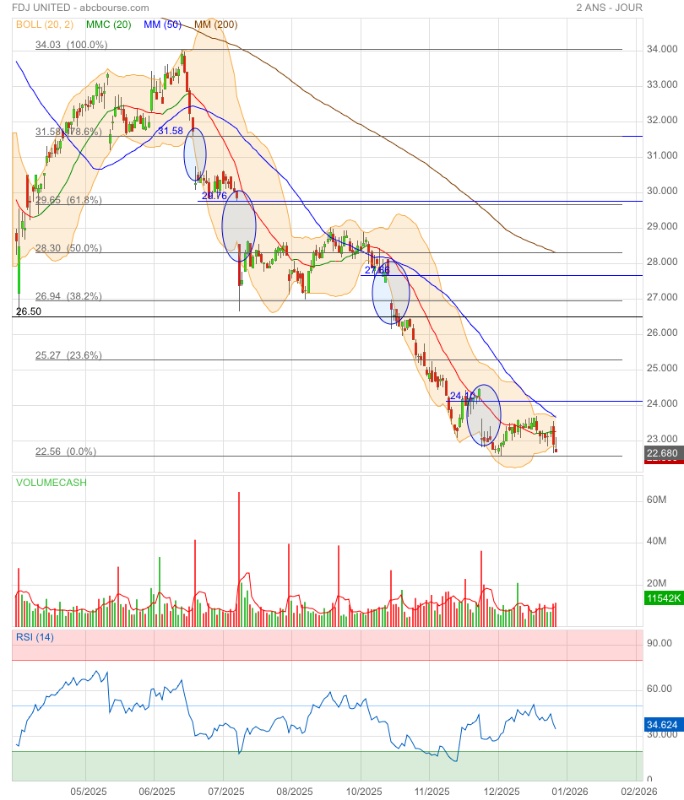Click the 05/2025 date axis label
The height and width of the screenshot is (800, 684).
[x=88, y=791]
